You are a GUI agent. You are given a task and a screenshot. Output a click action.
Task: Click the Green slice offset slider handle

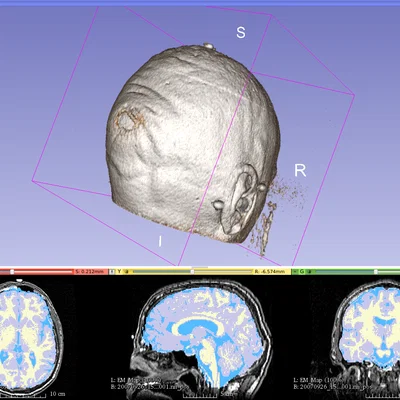click(x=376, y=272)
